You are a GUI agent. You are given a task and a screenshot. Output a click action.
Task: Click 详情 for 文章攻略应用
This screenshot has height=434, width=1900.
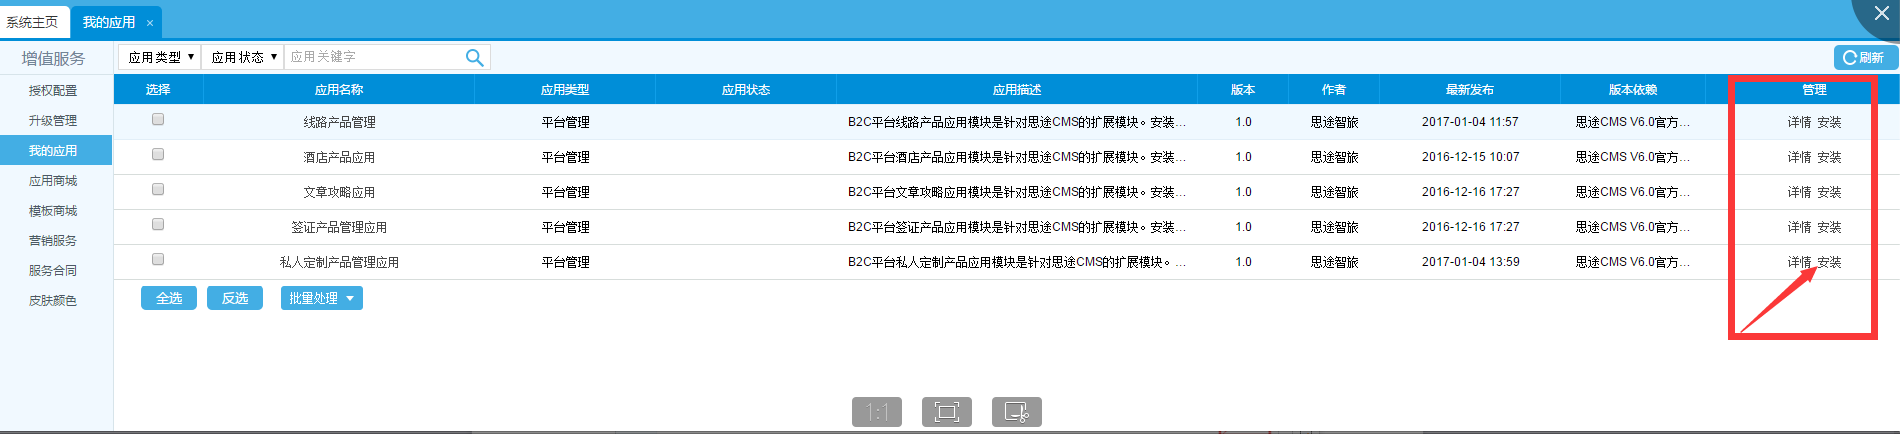(x=1799, y=192)
